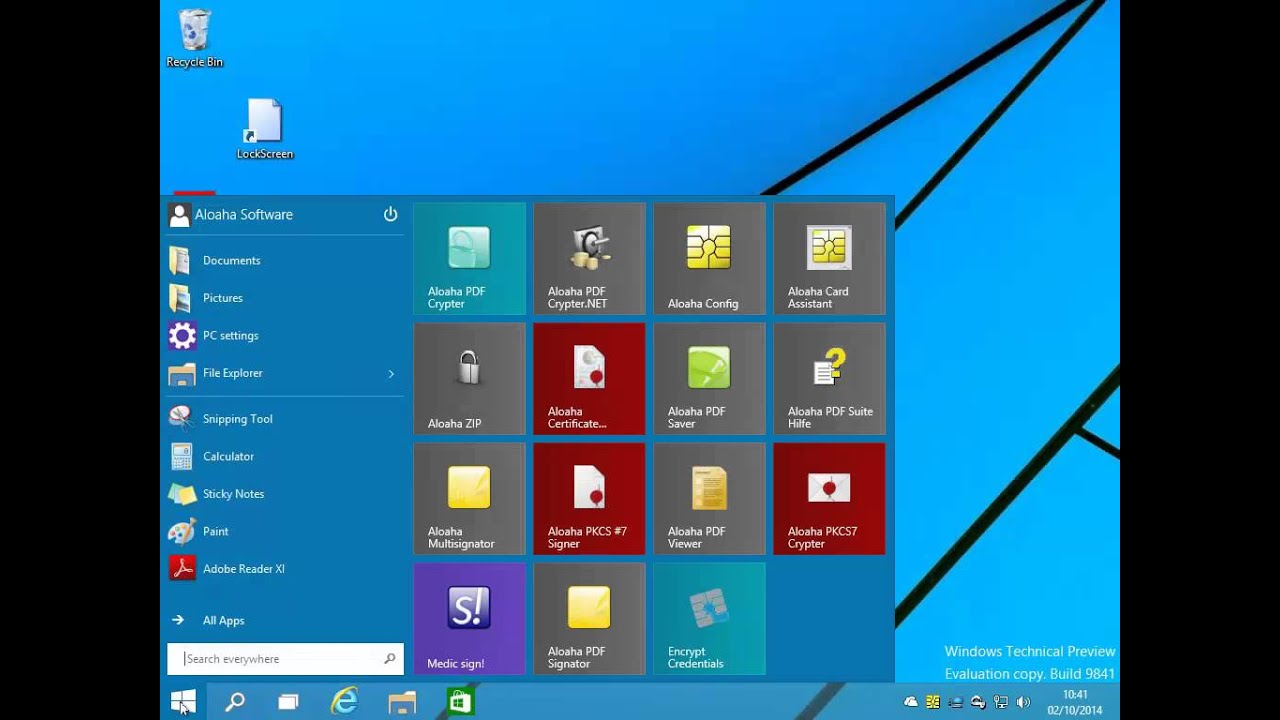Open the Encrypt Credentials tile
Image resolution: width=1280 pixels, height=720 pixels.
click(x=709, y=619)
